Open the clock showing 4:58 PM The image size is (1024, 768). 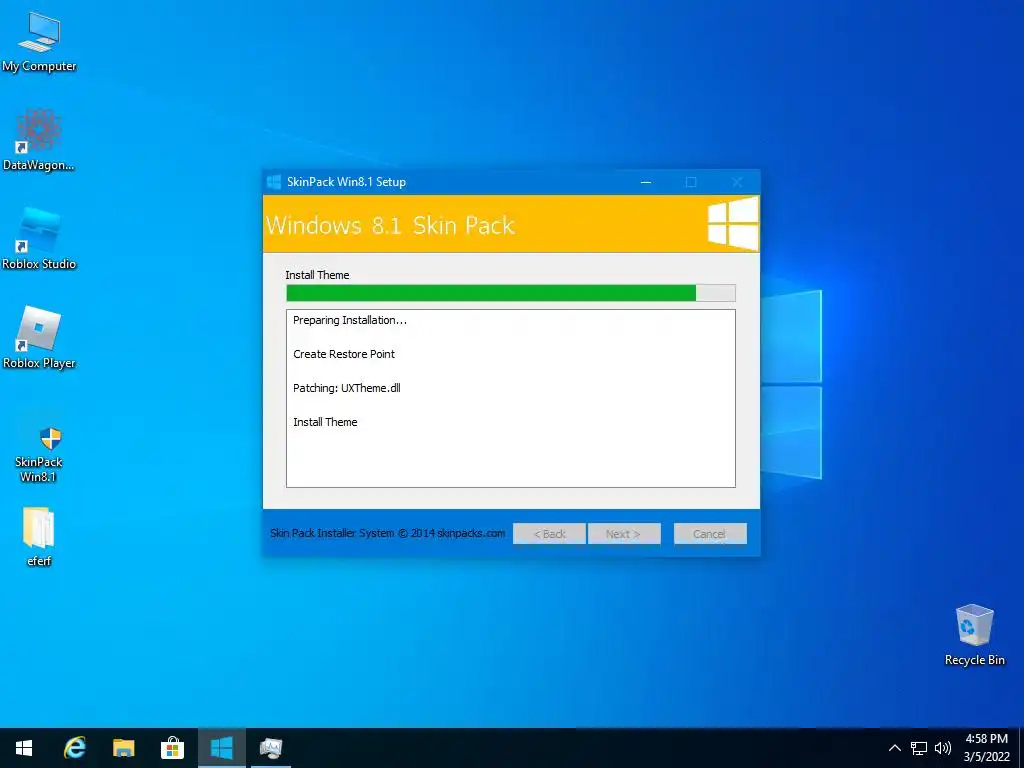(986, 748)
